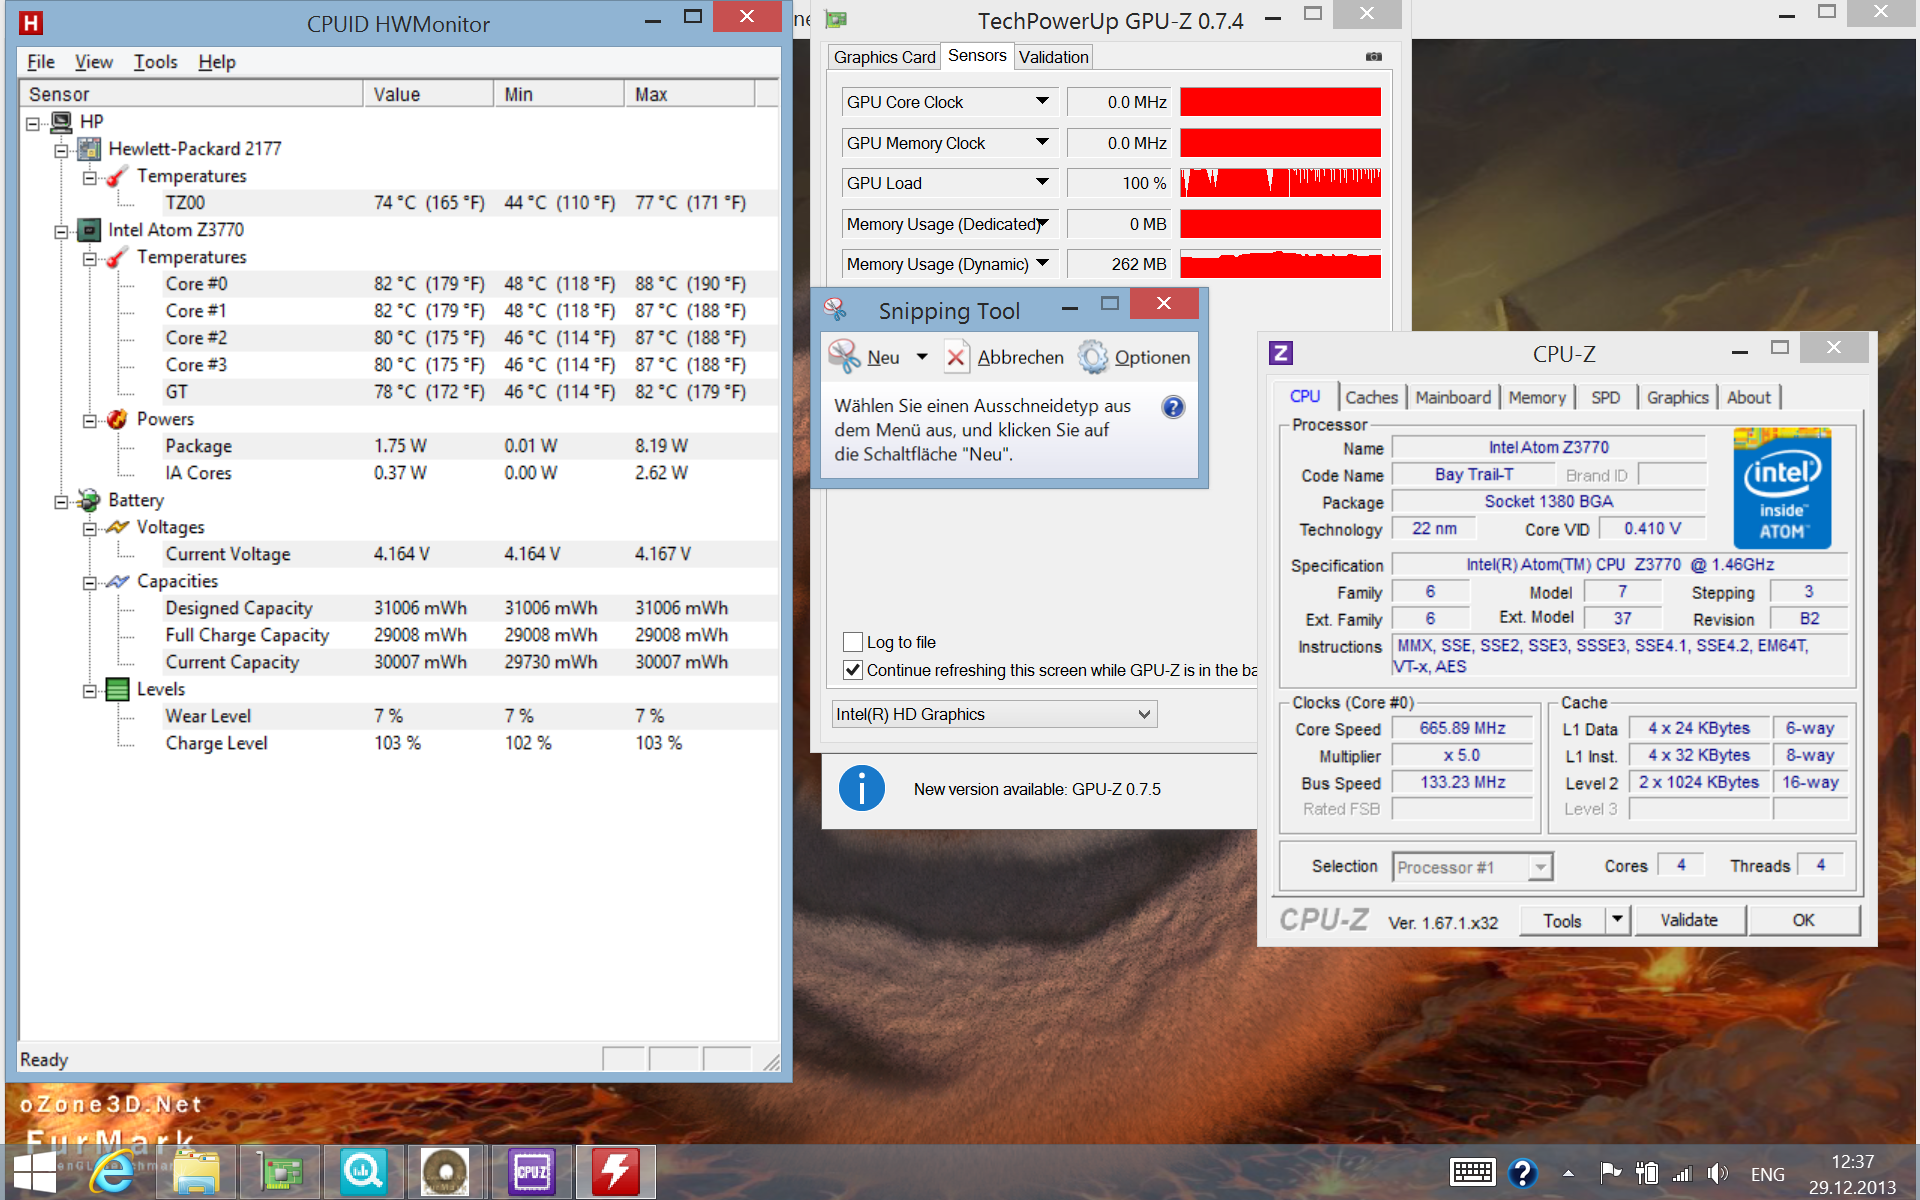This screenshot has width=1920, height=1200.
Task: Open the CPU-Z taskbar icon
Action: click(x=531, y=1172)
